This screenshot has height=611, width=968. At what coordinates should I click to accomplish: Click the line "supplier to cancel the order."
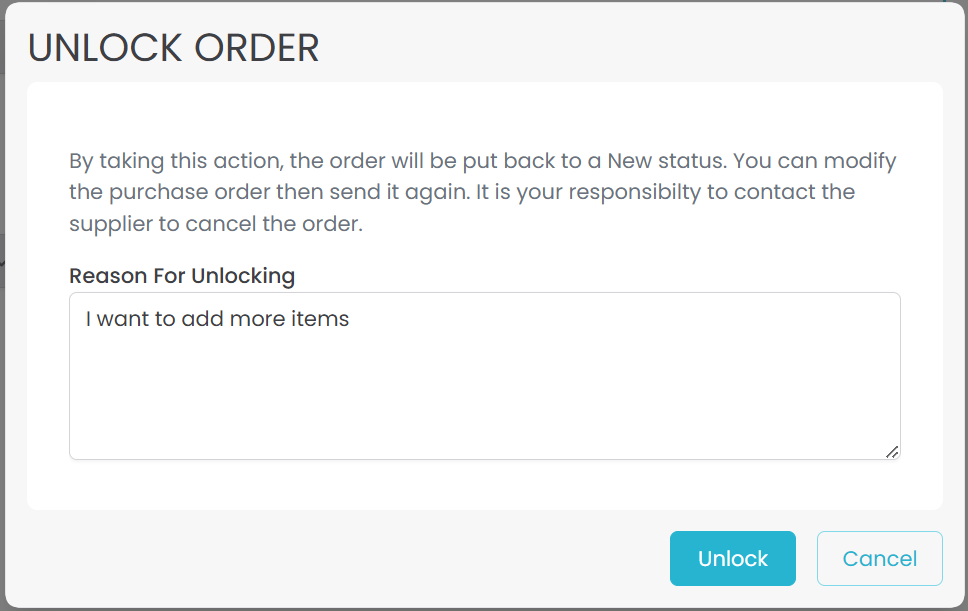(x=215, y=224)
